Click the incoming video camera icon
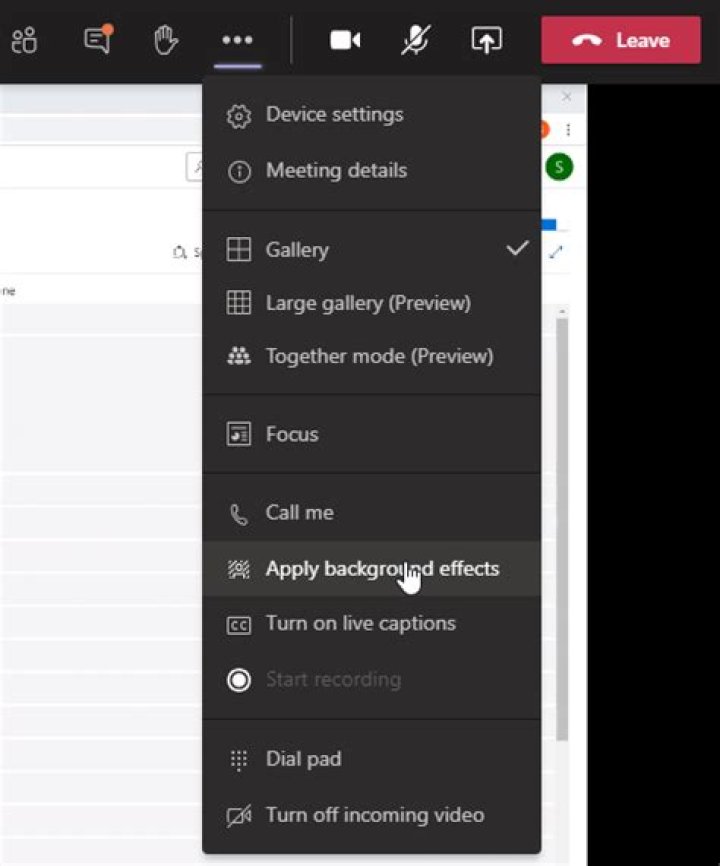 tap(239, 816)
